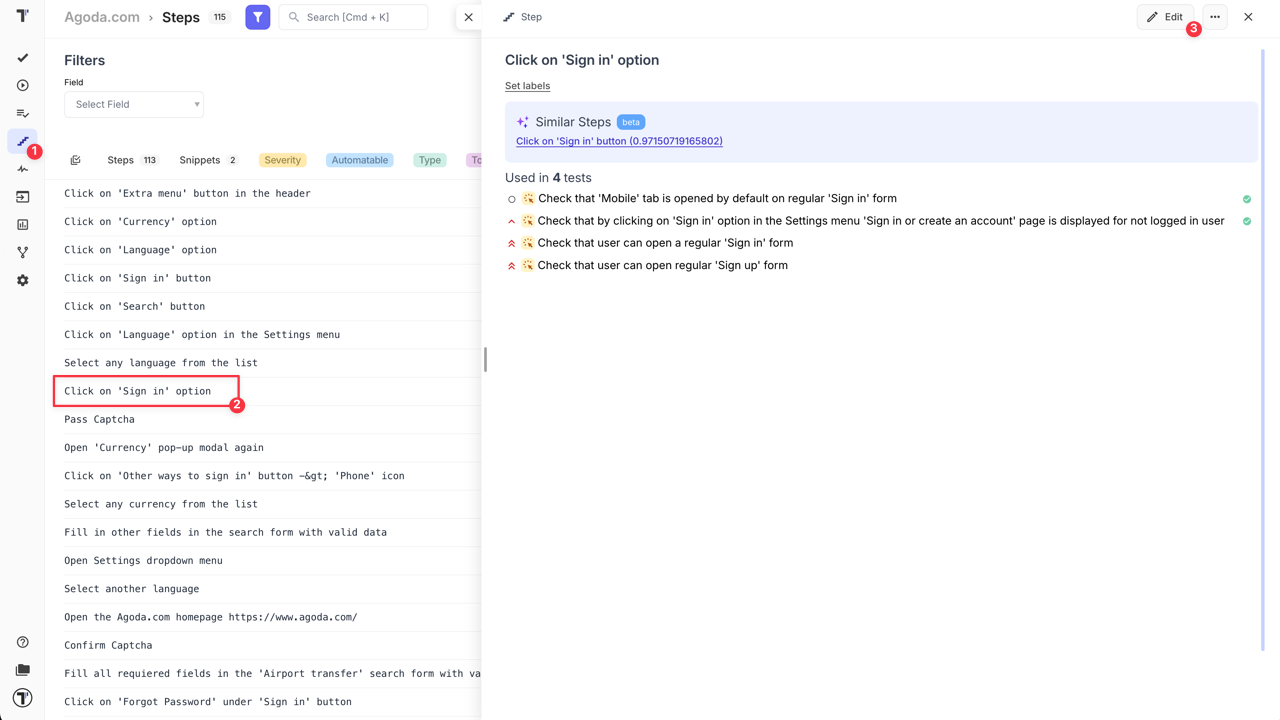Select the Test Plans list icon in sidebar
Viewport: 1280px width, 720px height.
[22, 113]
